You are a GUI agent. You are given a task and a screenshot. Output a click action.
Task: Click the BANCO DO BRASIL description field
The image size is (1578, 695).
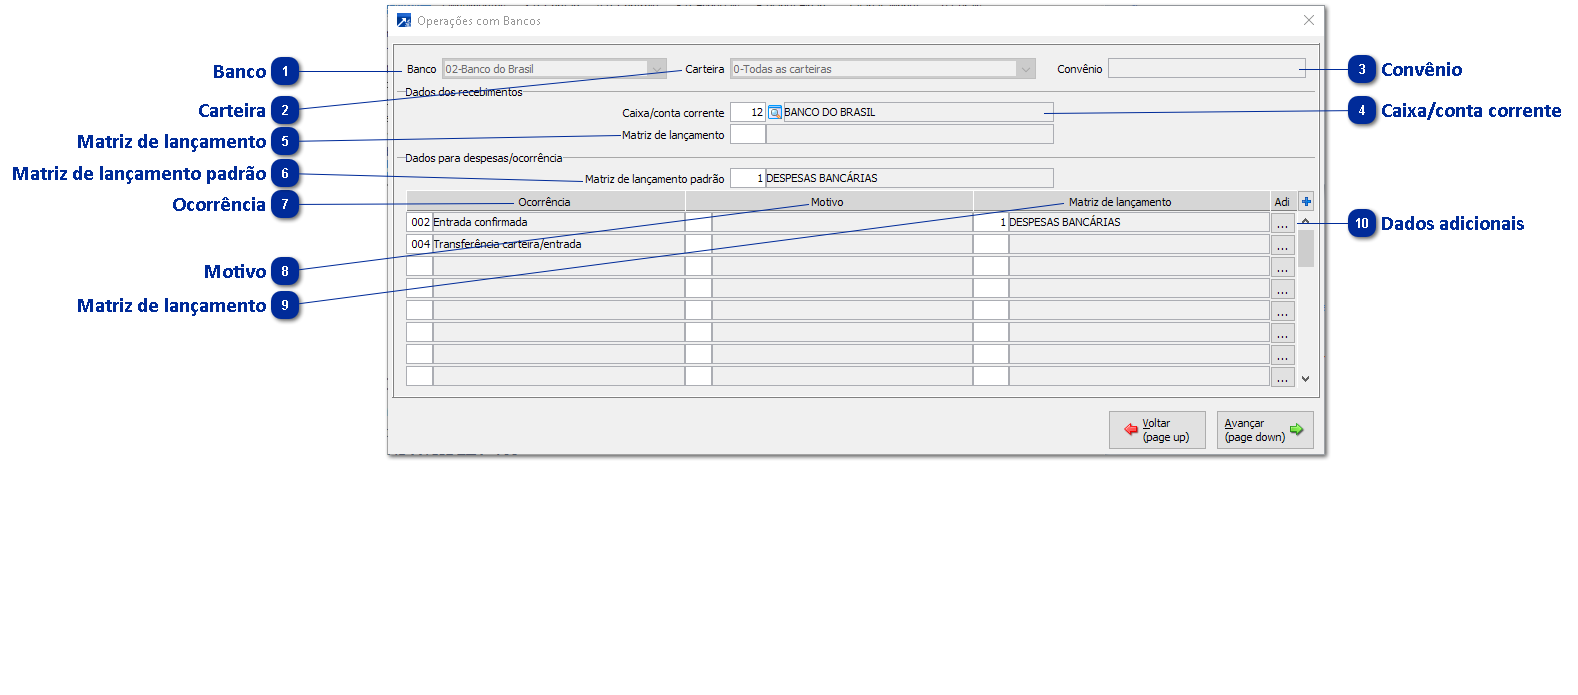(x=917, y=112)
